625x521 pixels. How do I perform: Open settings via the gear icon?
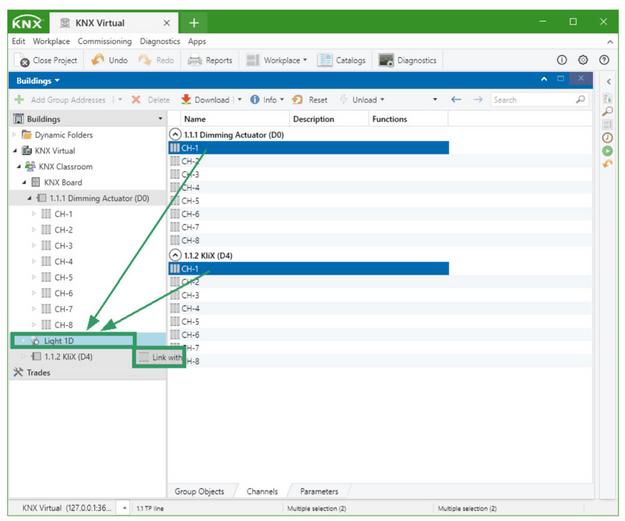click(x=583, y=60)
